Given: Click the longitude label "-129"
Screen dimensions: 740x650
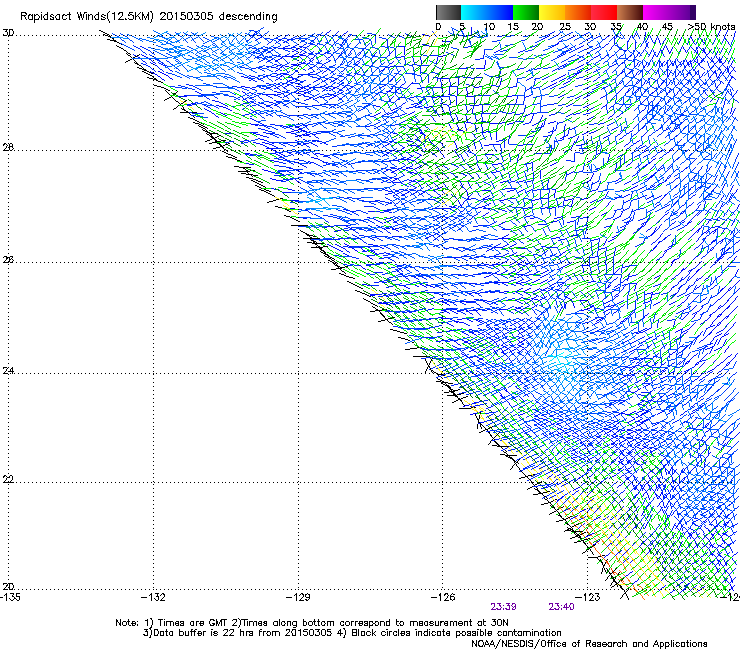Looking at the screenshot, I should coord(298,597).
